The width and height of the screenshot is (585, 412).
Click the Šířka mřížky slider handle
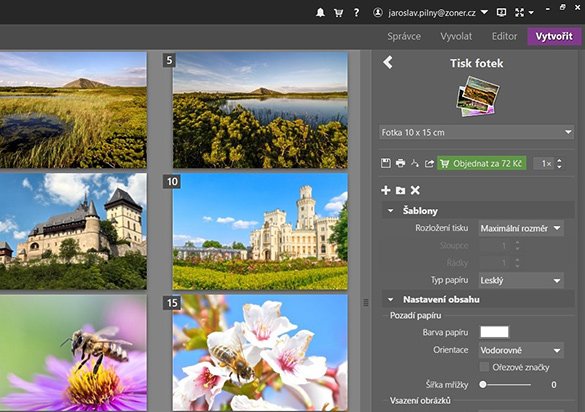pos(483,384)
